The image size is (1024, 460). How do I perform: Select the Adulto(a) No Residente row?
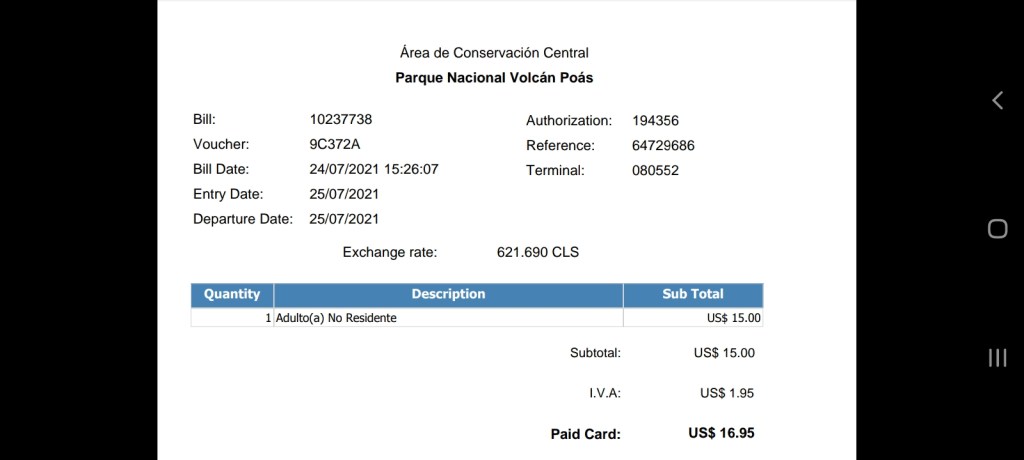coord(336,318)
